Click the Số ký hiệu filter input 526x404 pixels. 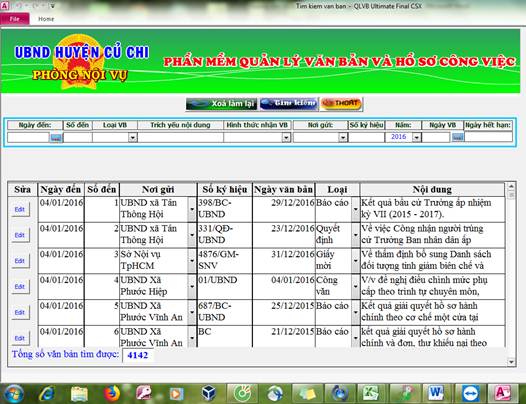[366, 138]
